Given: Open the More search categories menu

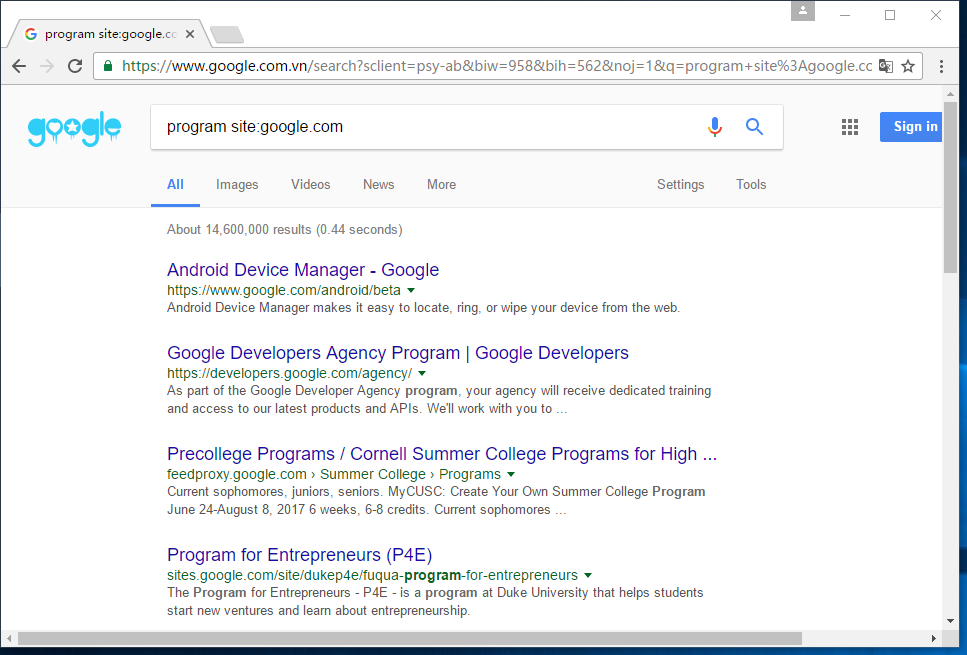Looking at the screenshot, I should [x=442, y=184].
